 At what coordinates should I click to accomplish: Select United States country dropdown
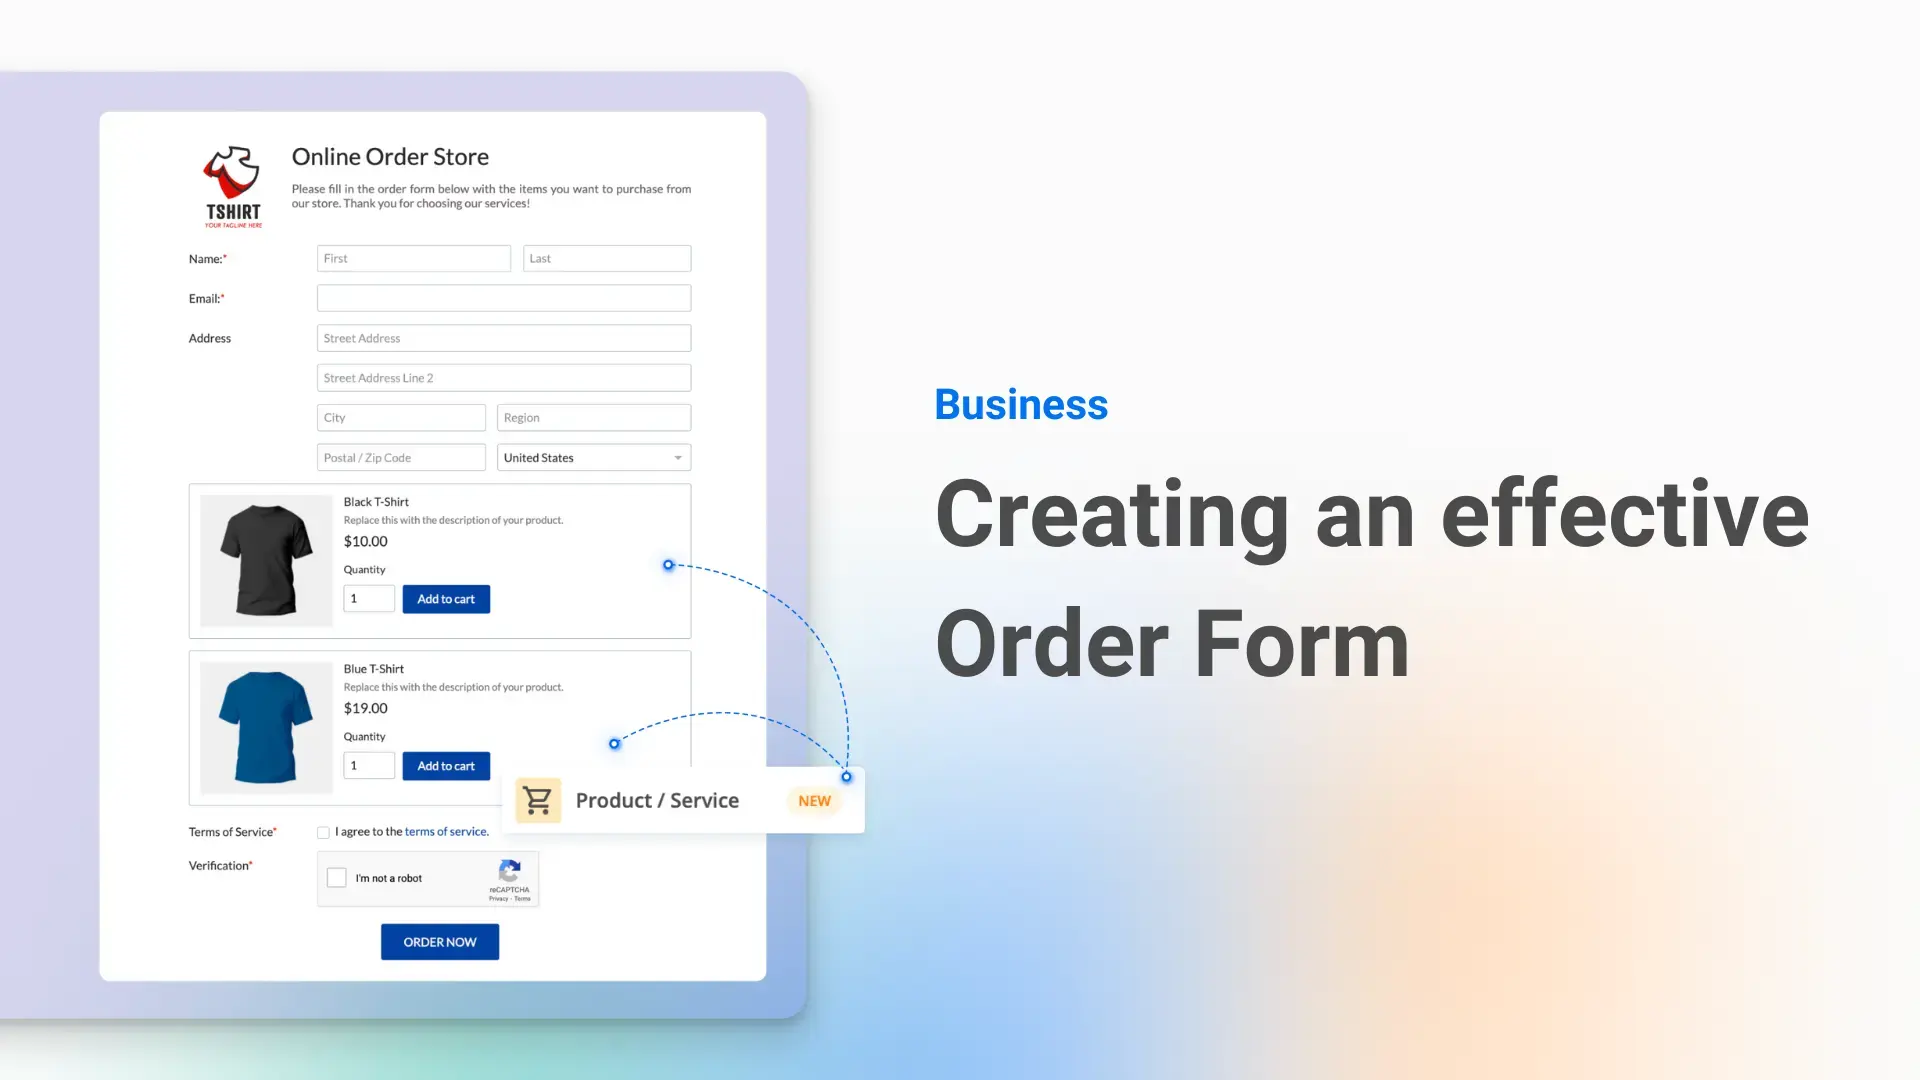pyautogui.click(x=593, y=456)
